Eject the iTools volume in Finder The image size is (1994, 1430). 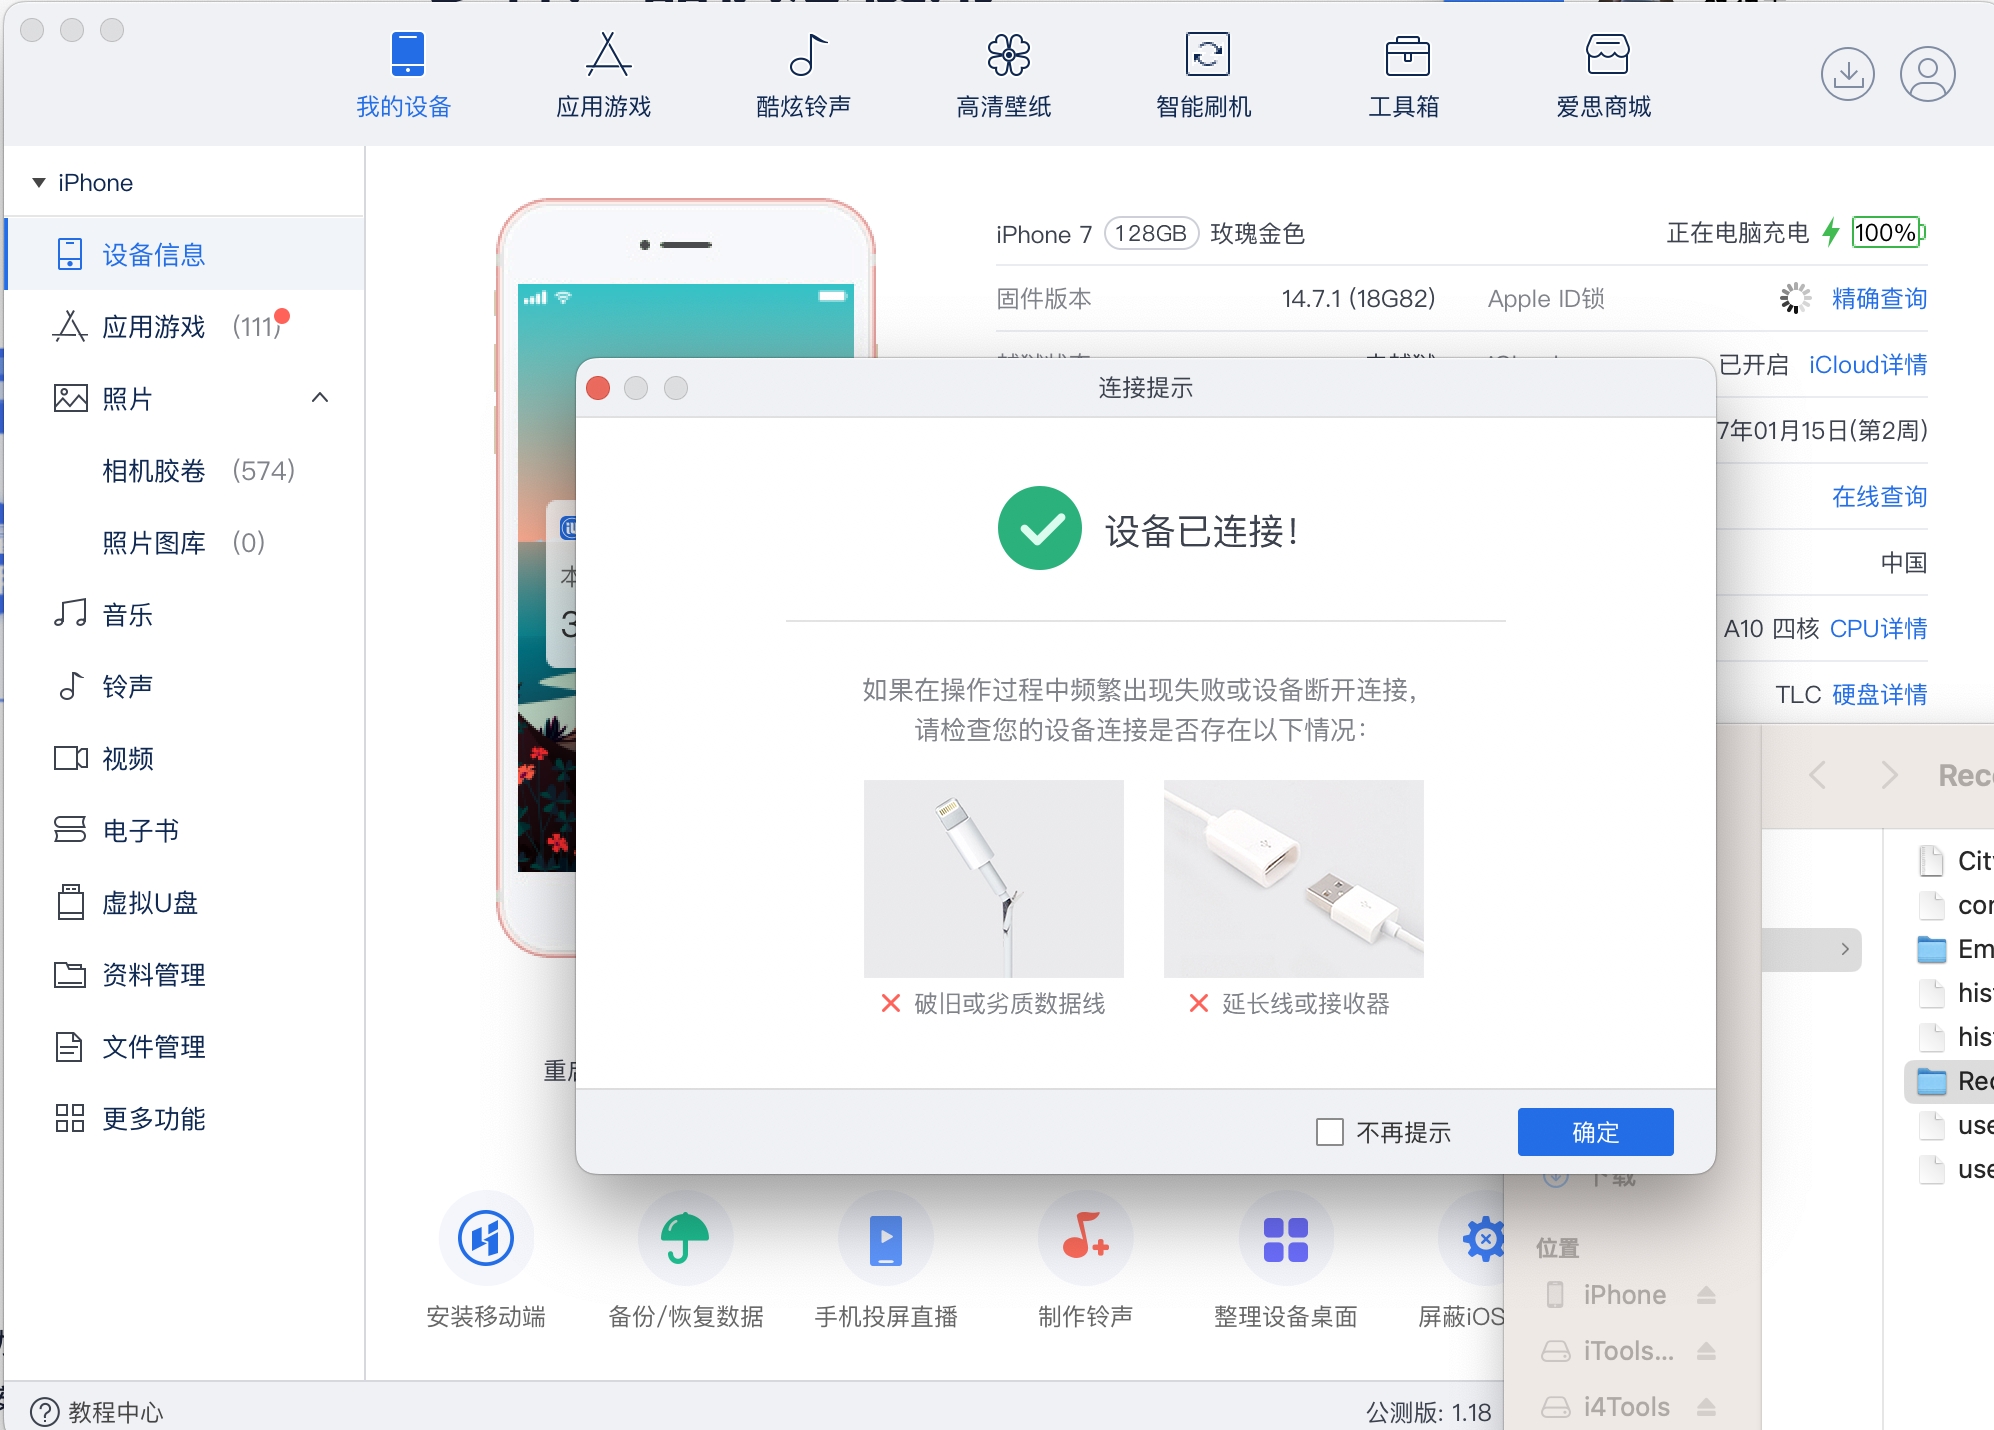coord(1706,1352)
